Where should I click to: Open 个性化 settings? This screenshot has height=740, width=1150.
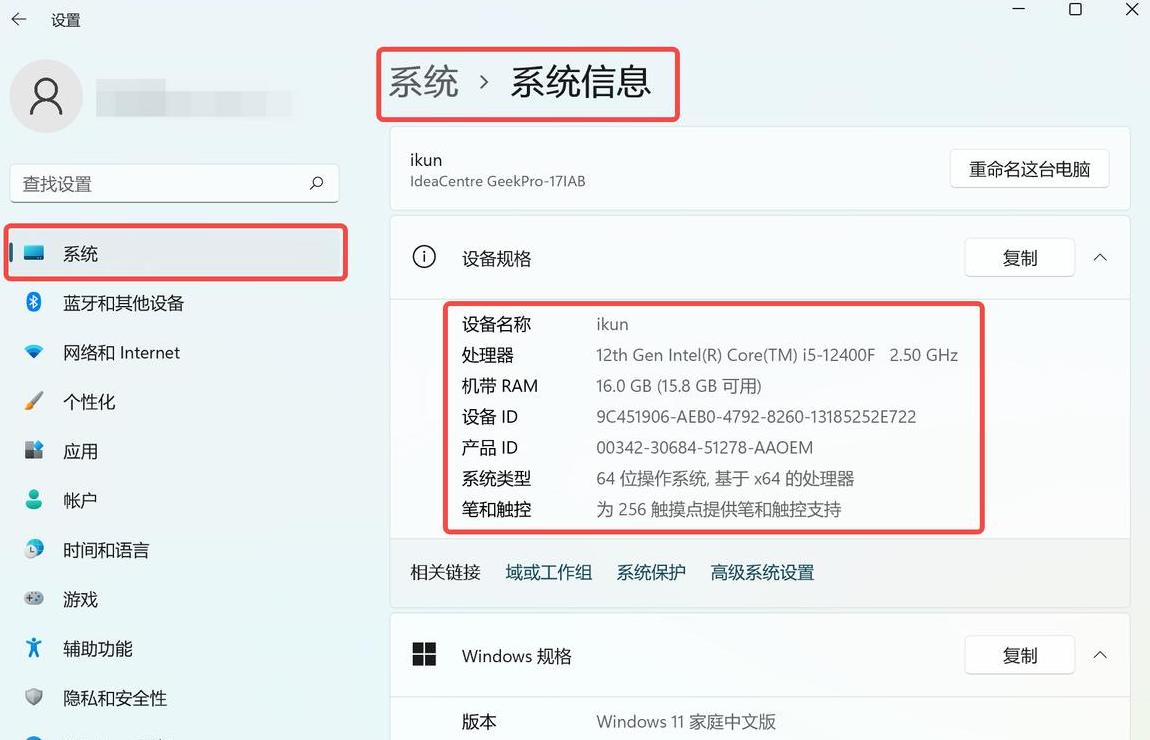click(x=175, y=401)
